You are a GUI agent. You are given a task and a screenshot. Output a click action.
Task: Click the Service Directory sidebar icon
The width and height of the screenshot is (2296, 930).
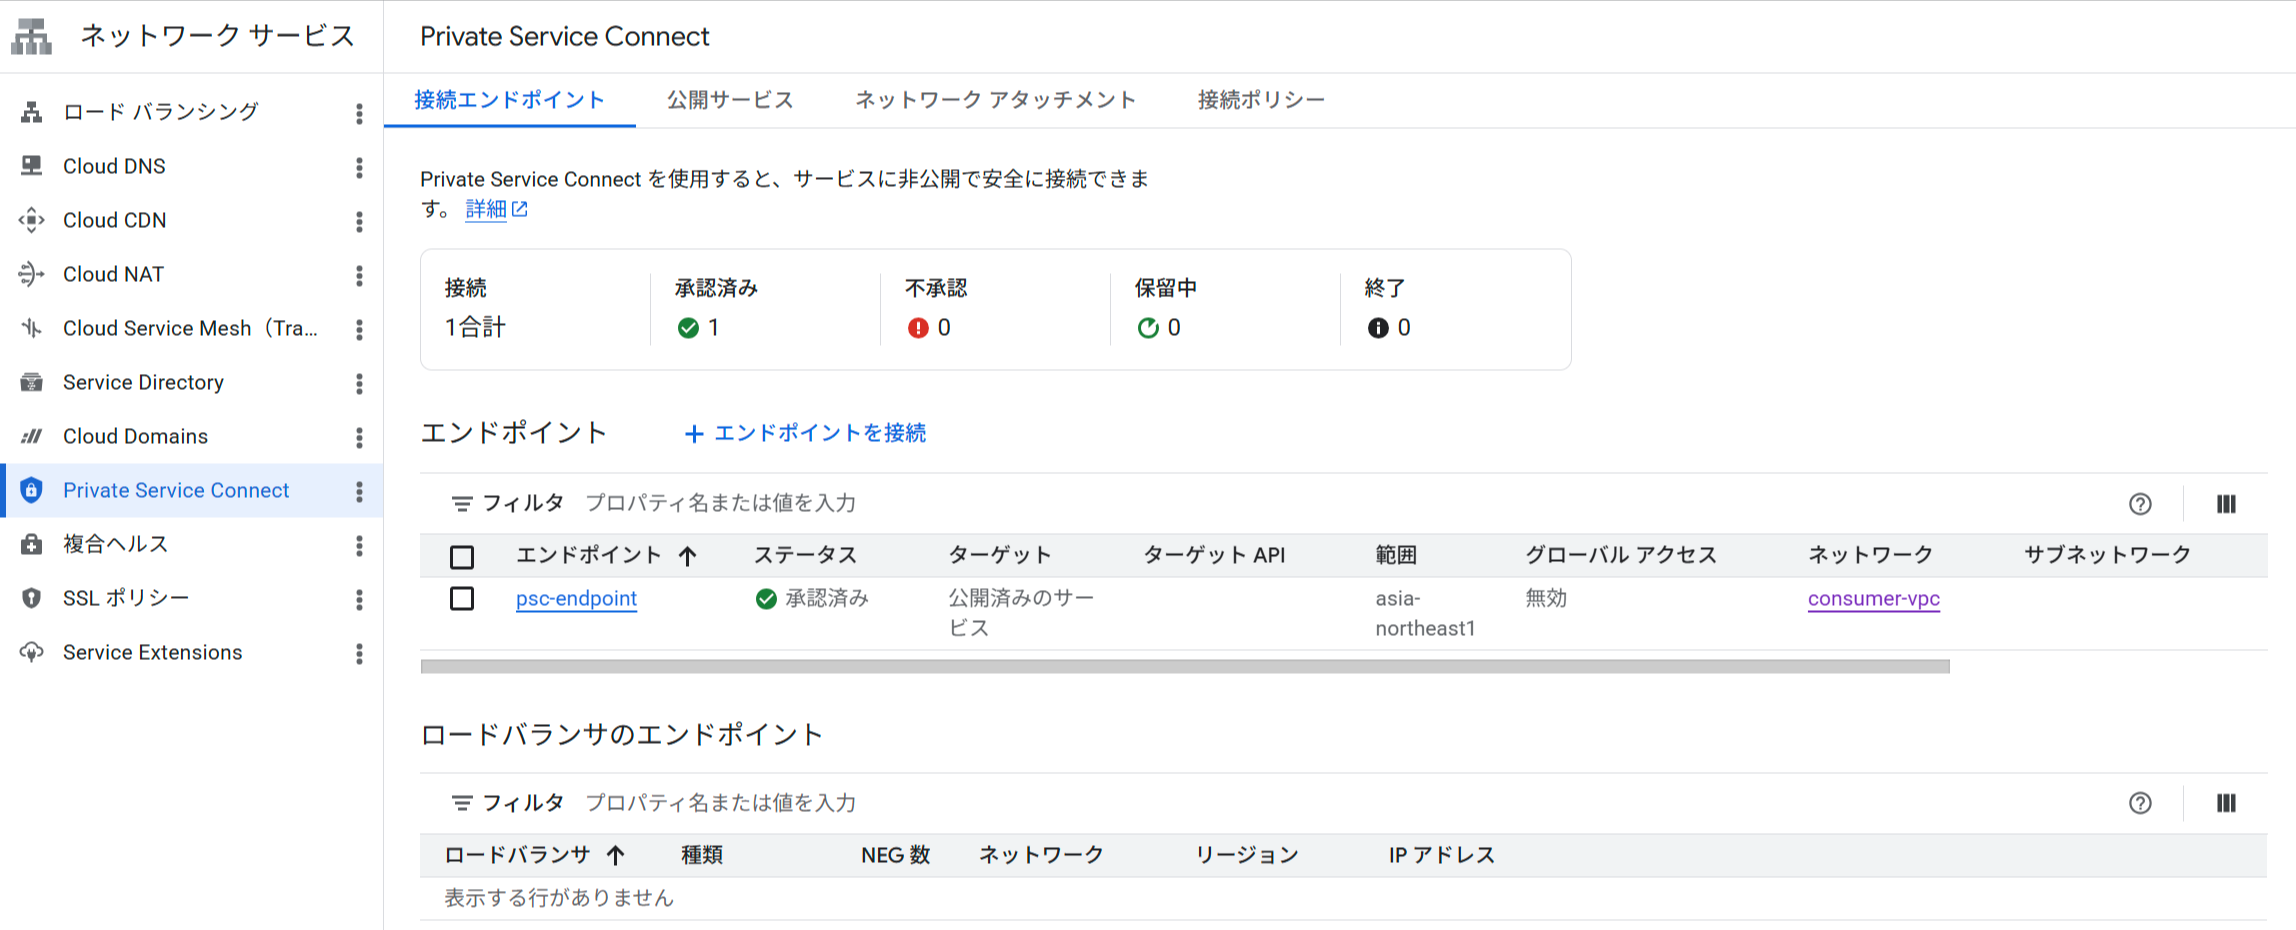(x=32, y=382)
